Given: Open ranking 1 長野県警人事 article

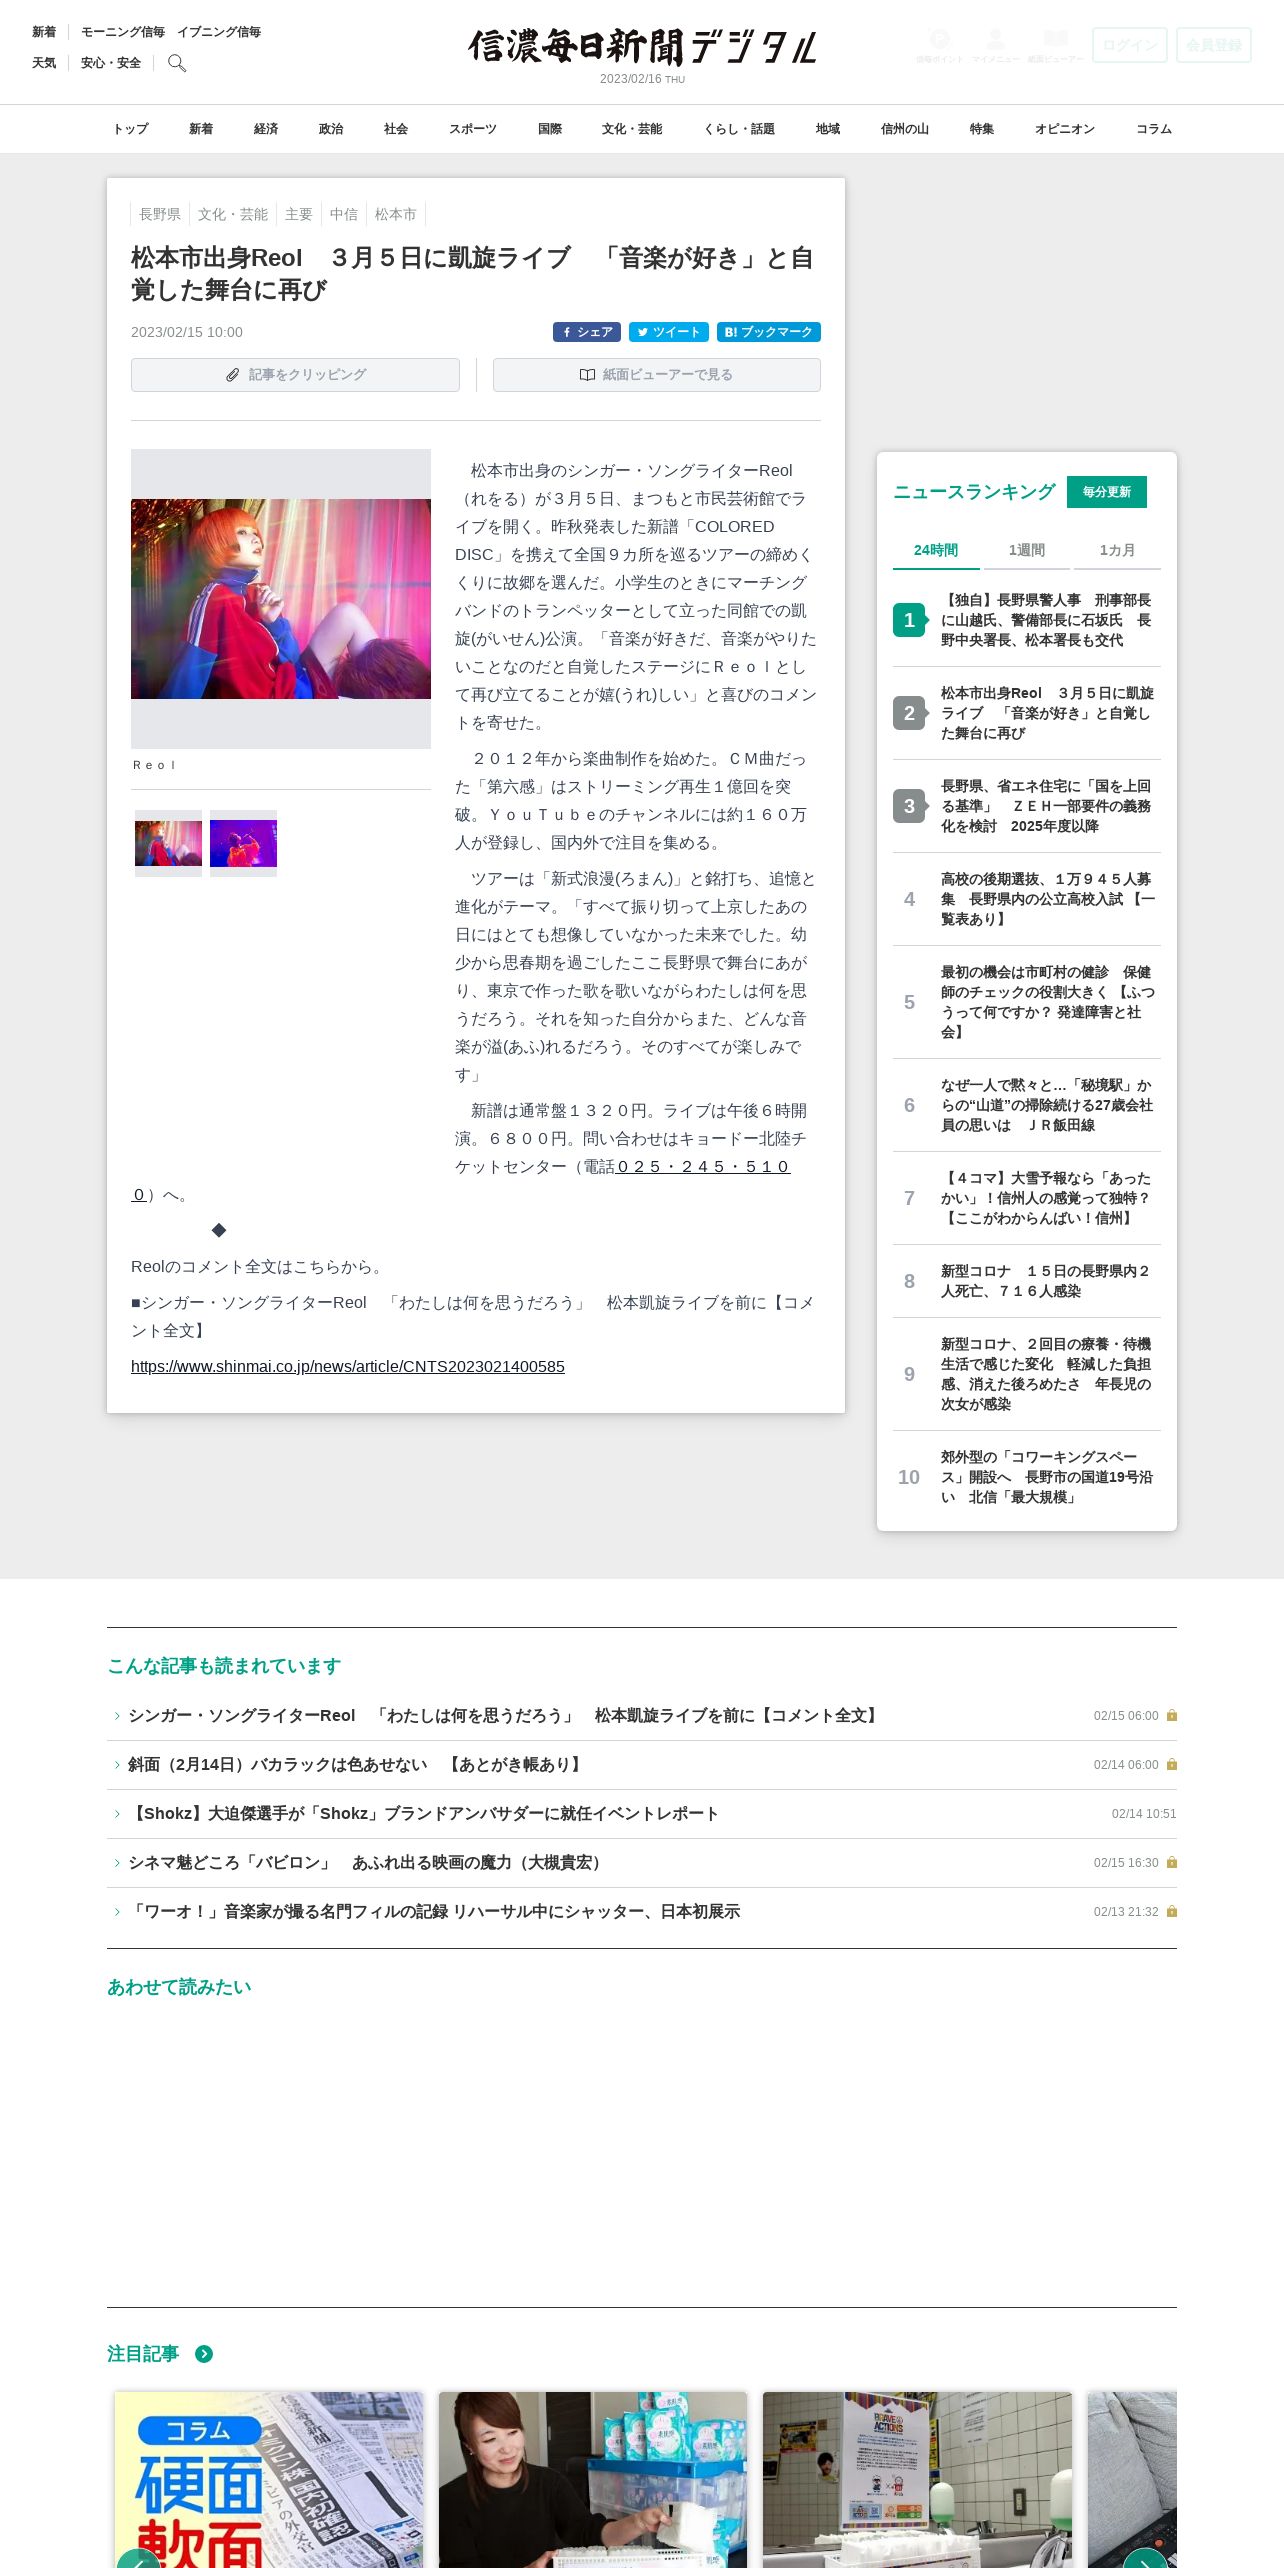Looking at the screenshot, I should coord(1046,620).
